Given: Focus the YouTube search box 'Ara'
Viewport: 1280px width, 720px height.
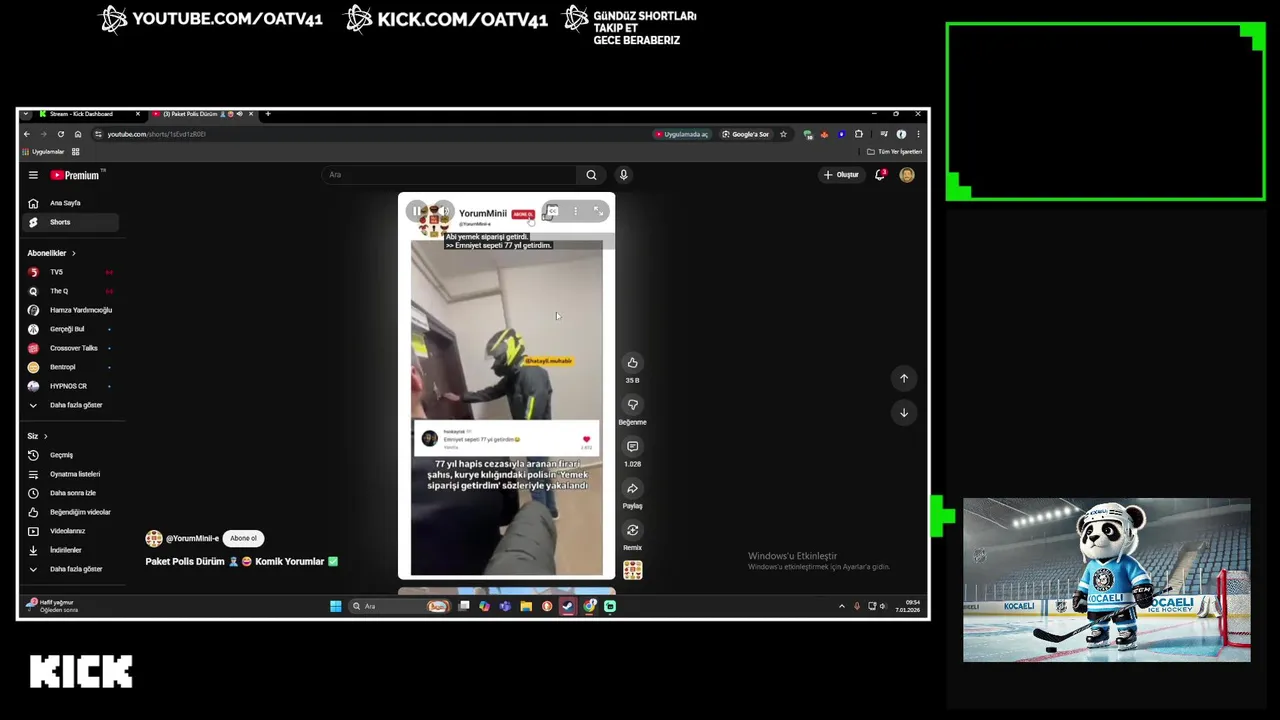Looking at the screenshot, I should [x=450, y=175].
